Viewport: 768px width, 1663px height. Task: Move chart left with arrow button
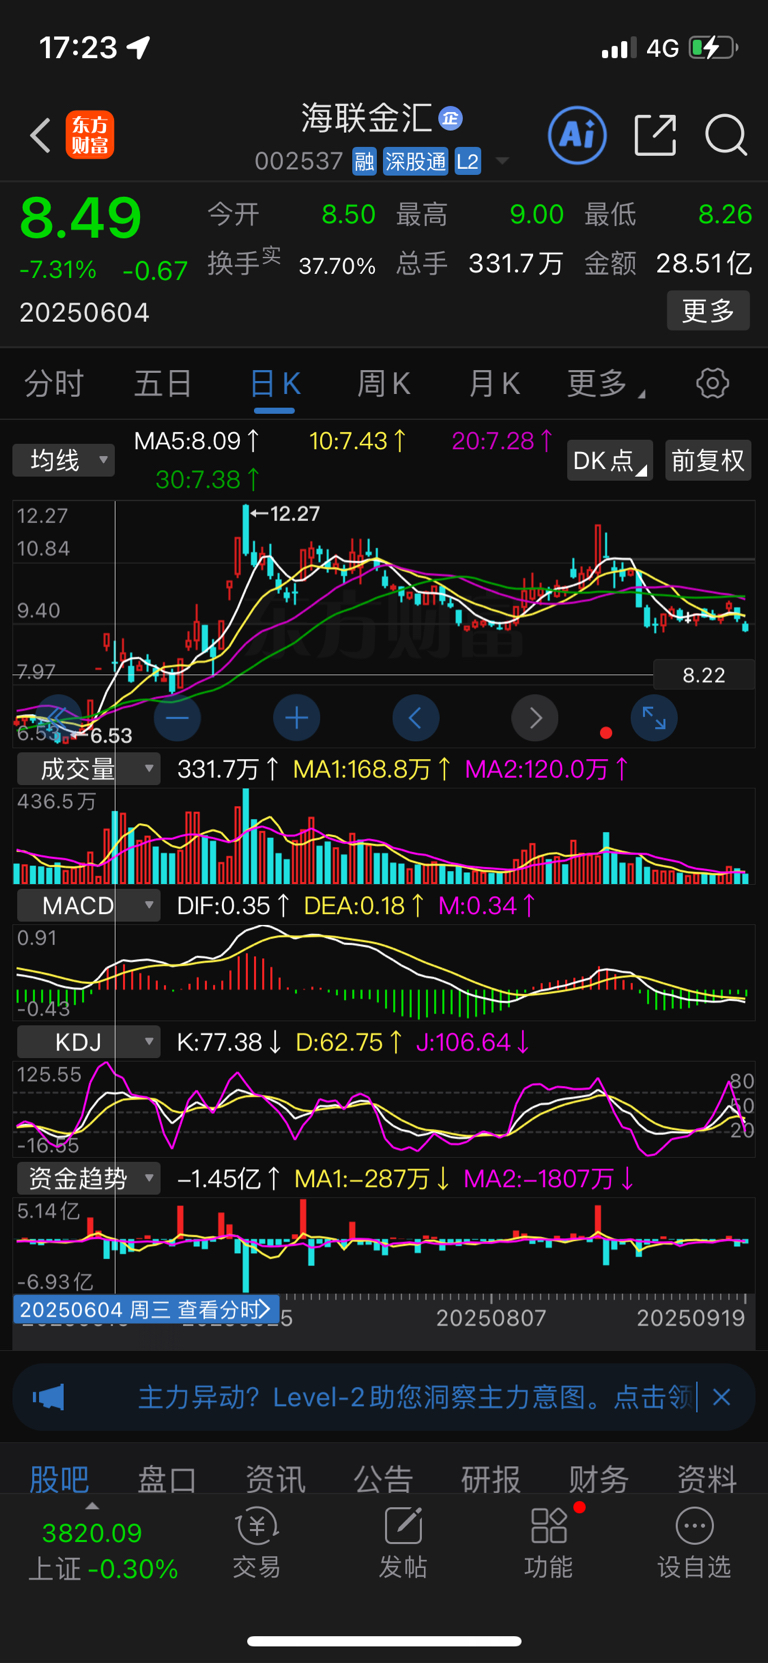416,718
